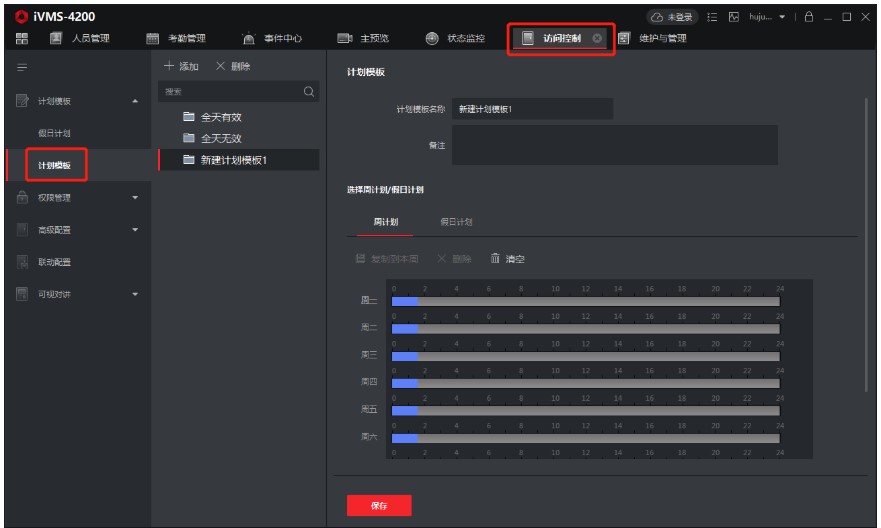
Task: Open 假日计划 in the sidebar
Action: tap(54, 133)
